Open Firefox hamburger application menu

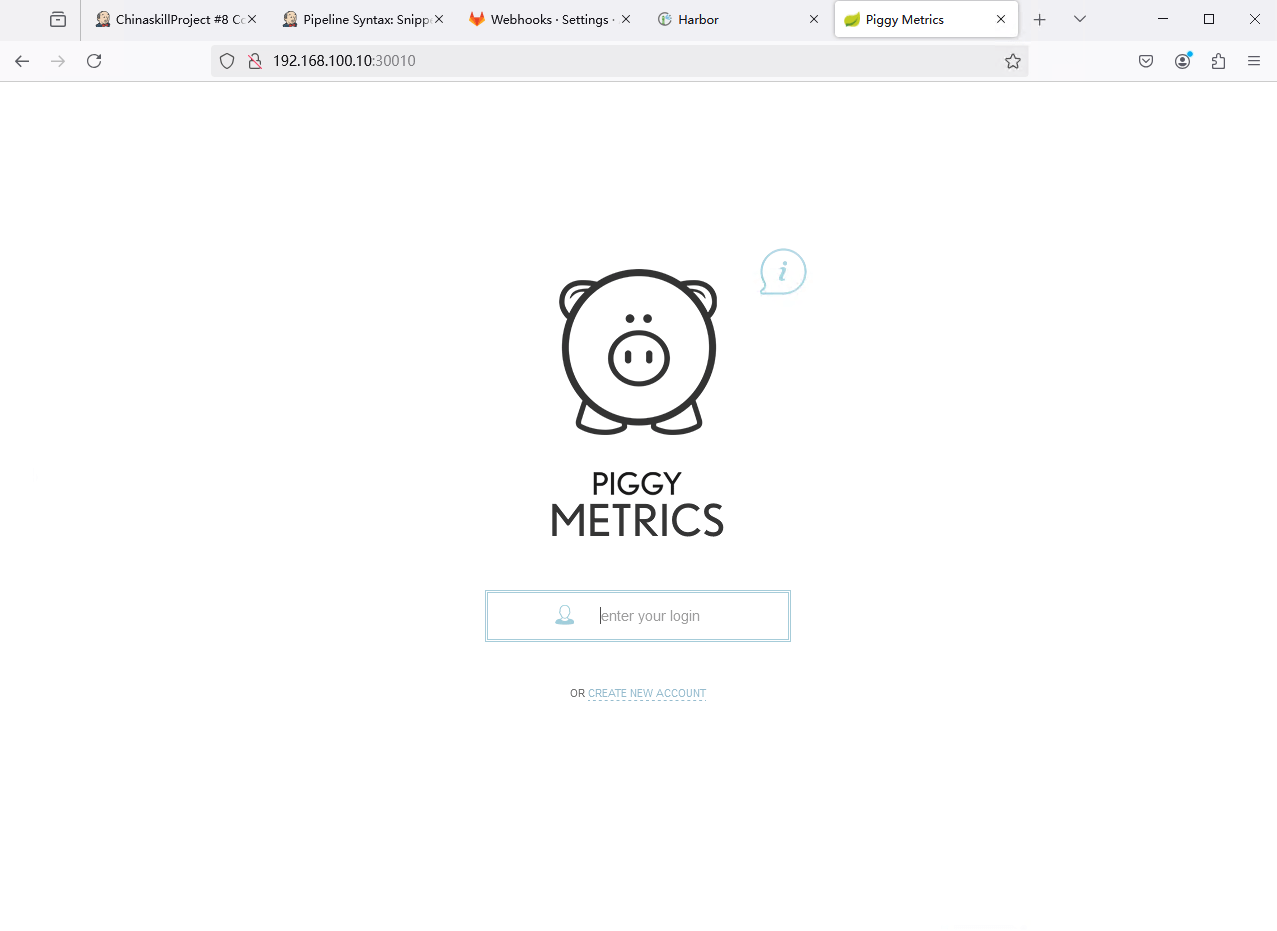coord(1254,61)
